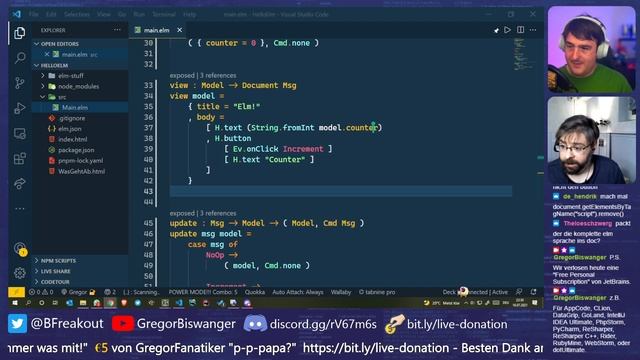Image resolution: width=640 pixels, height=360 pixels.
Task: Click Quokka in the status bar
Action: [255, 292]
